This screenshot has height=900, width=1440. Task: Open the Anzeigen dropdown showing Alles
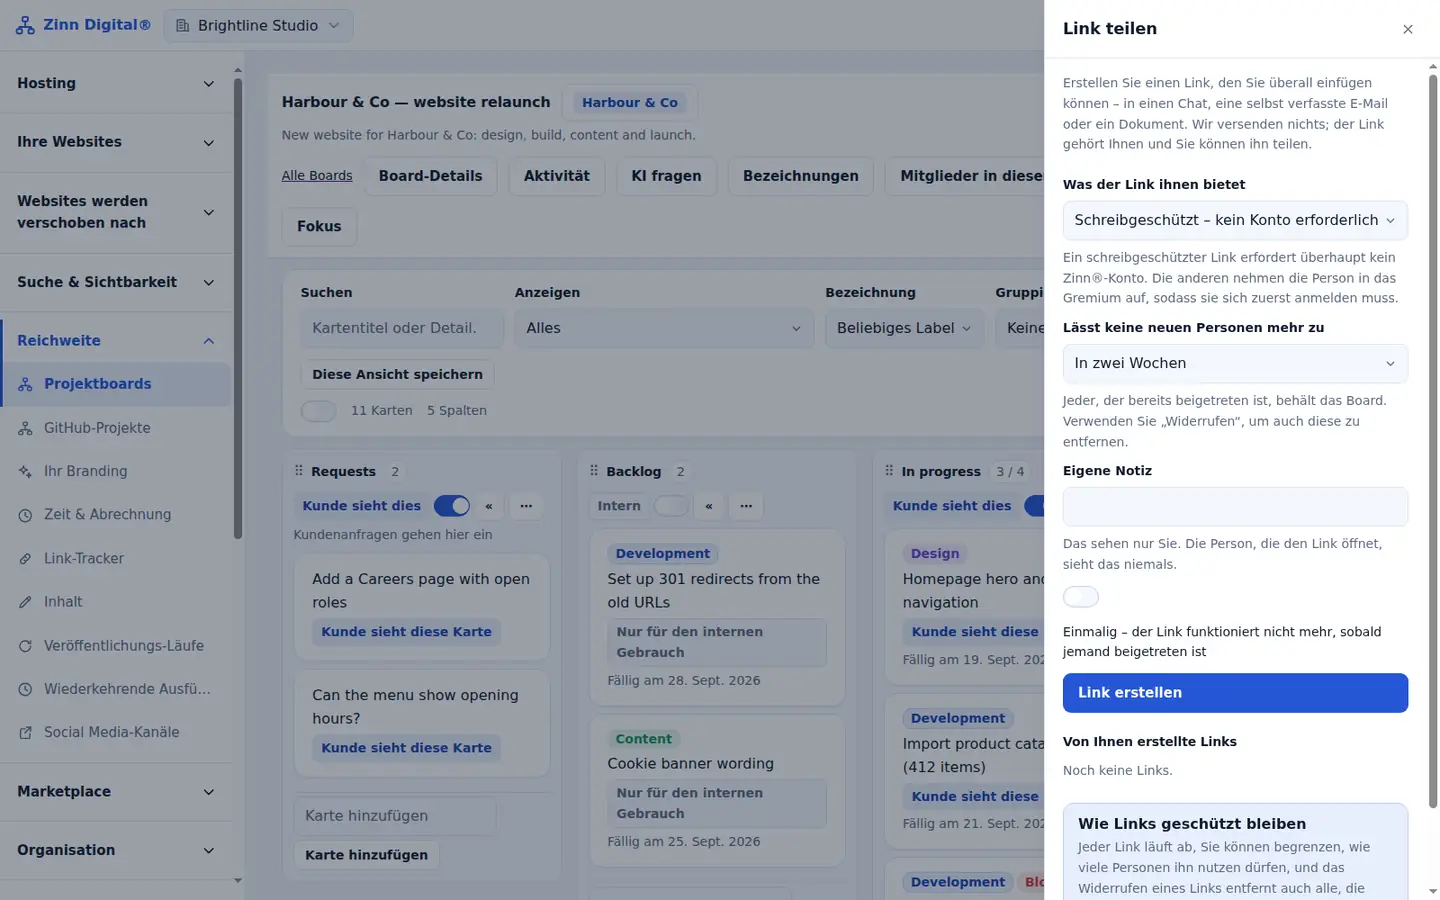[x=664, y=328]
